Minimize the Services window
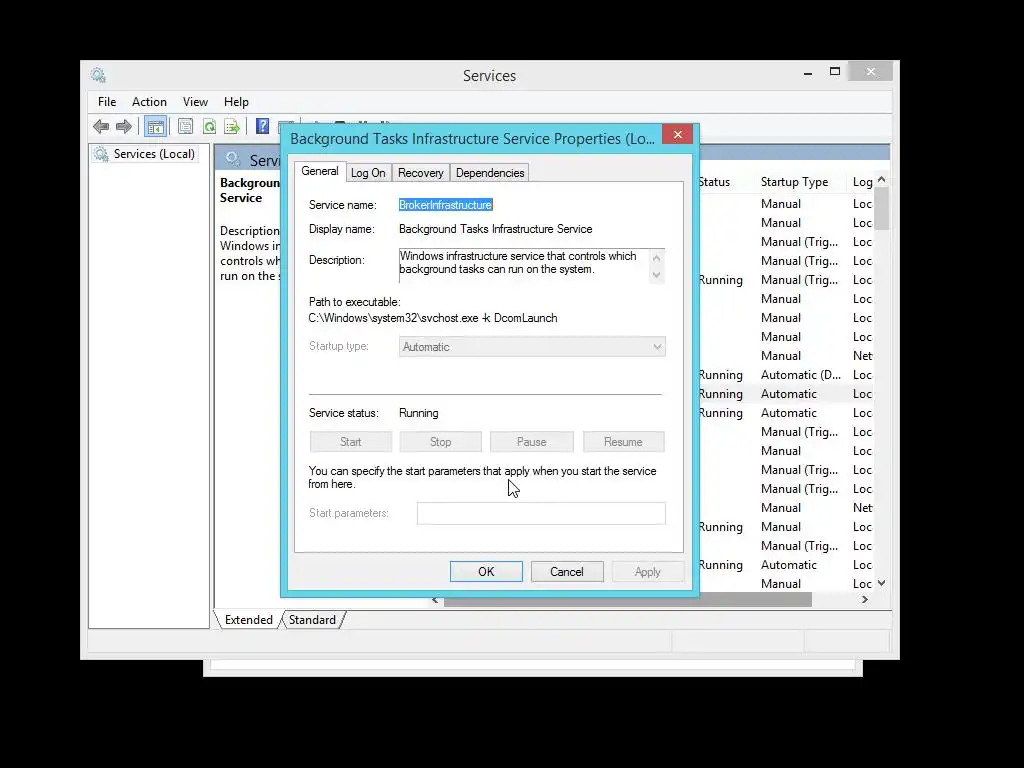This screenshot has height=768, width=1024. pos(808,72)
